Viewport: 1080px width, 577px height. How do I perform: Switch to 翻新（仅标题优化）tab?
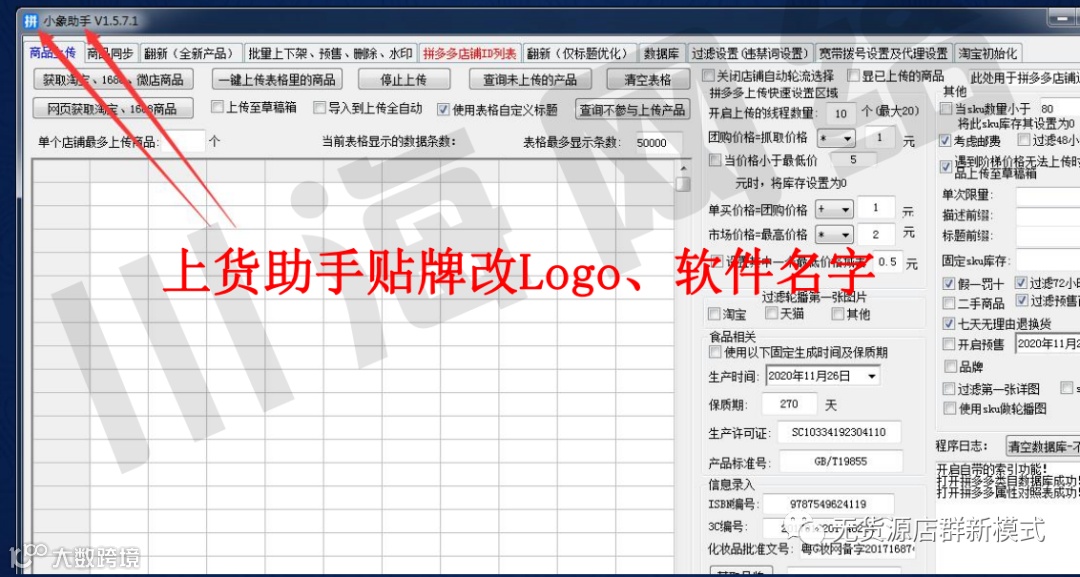[x=578, y=54]
